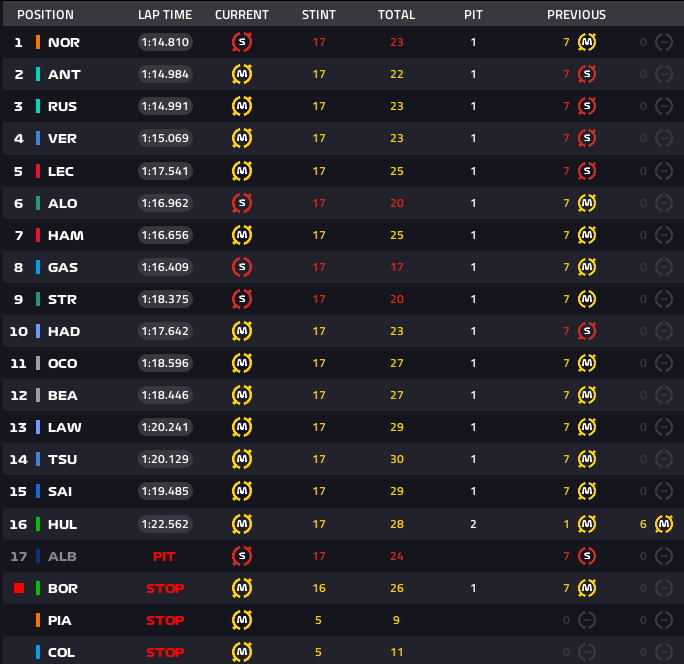Click the team color bar beside RUS

(38, 106)
